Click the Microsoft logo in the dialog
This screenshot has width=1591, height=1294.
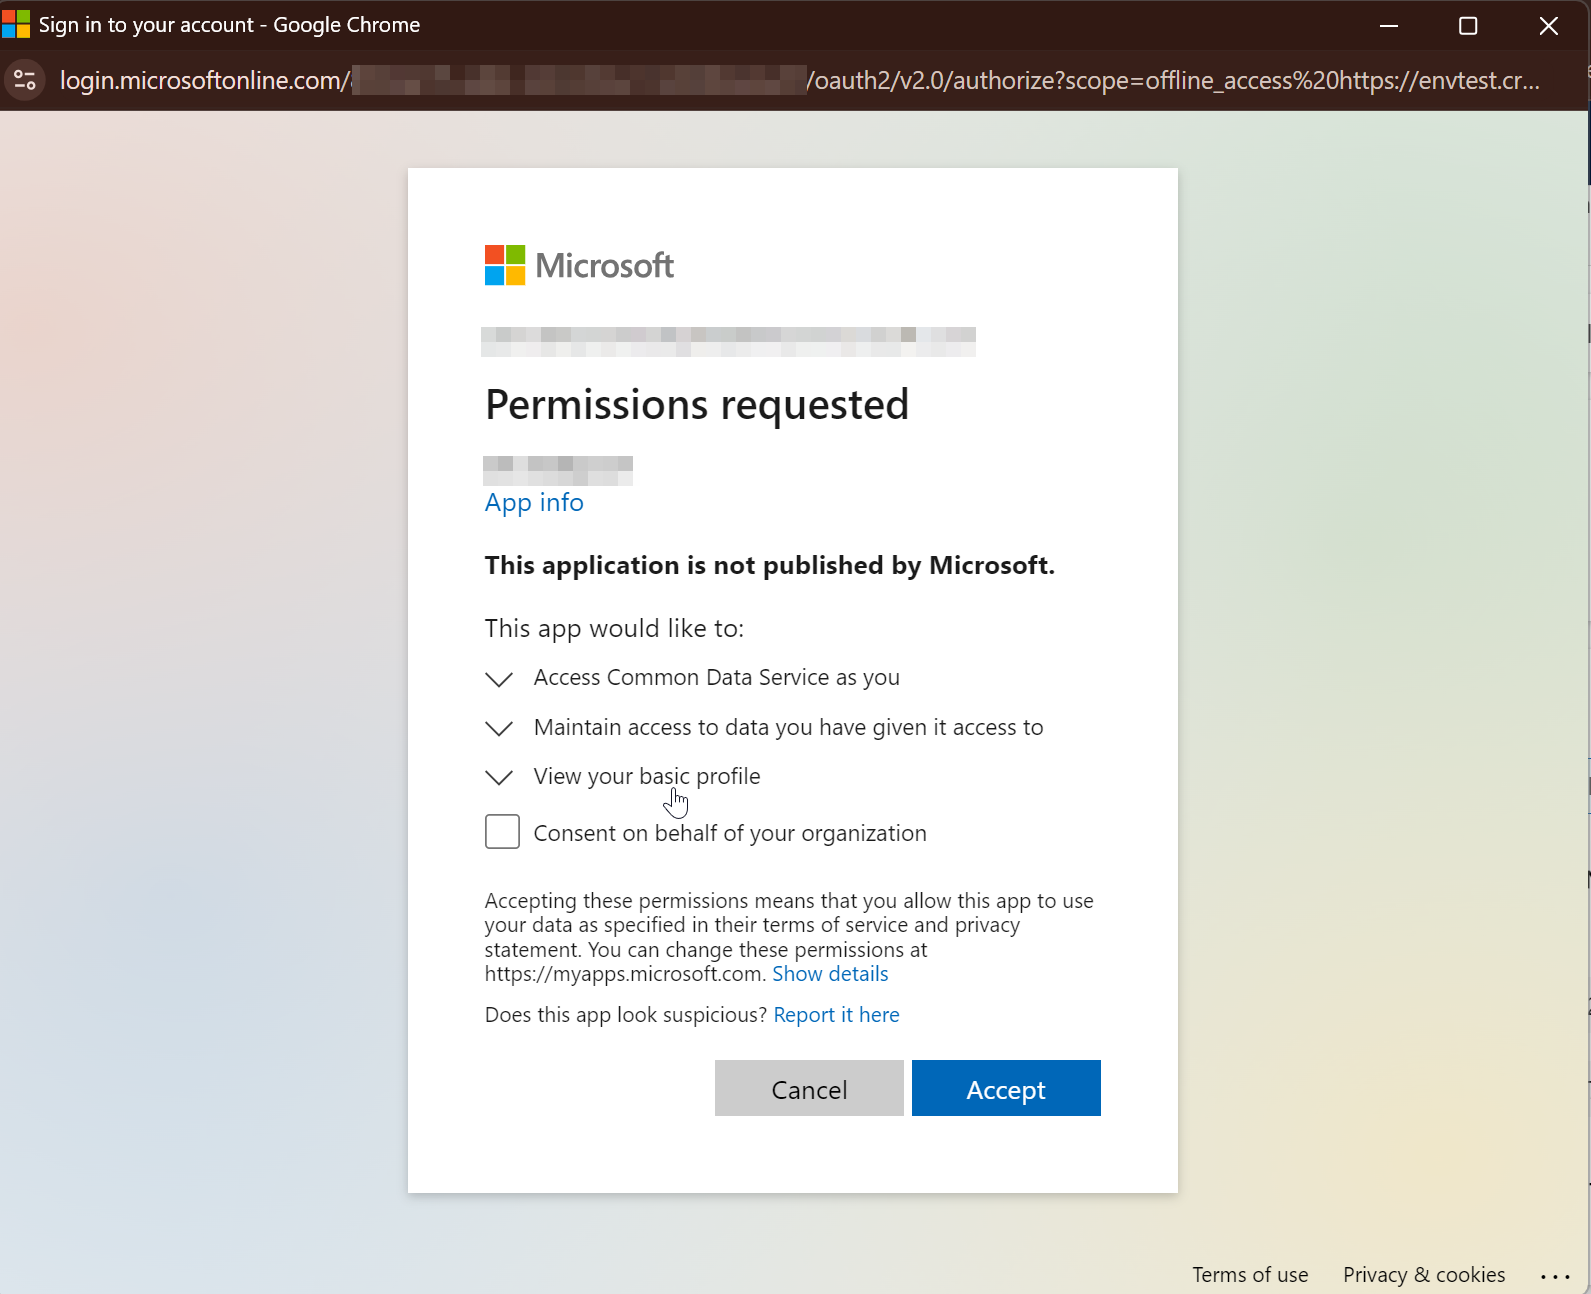pos(579,265)
